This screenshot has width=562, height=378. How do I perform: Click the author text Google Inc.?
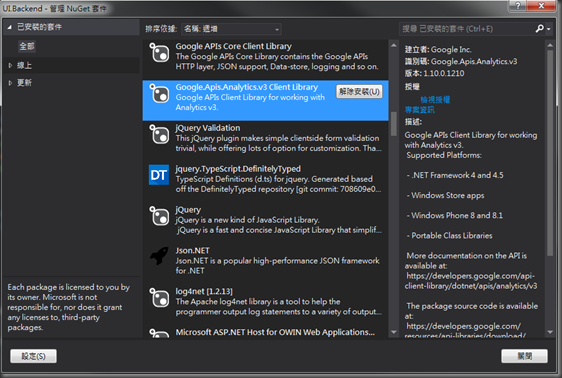(x=451, y=49)
